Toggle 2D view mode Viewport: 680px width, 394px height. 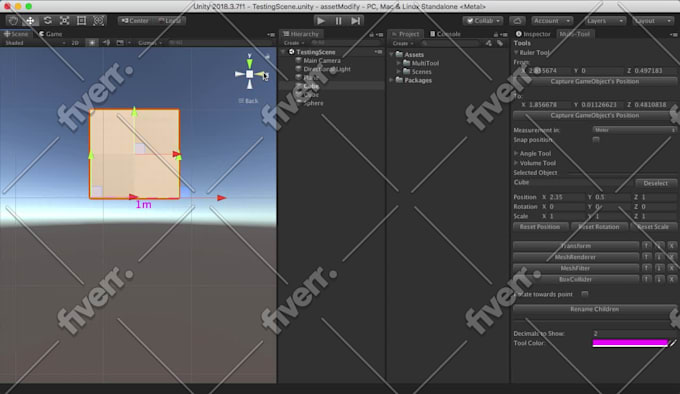click(75, 43)
